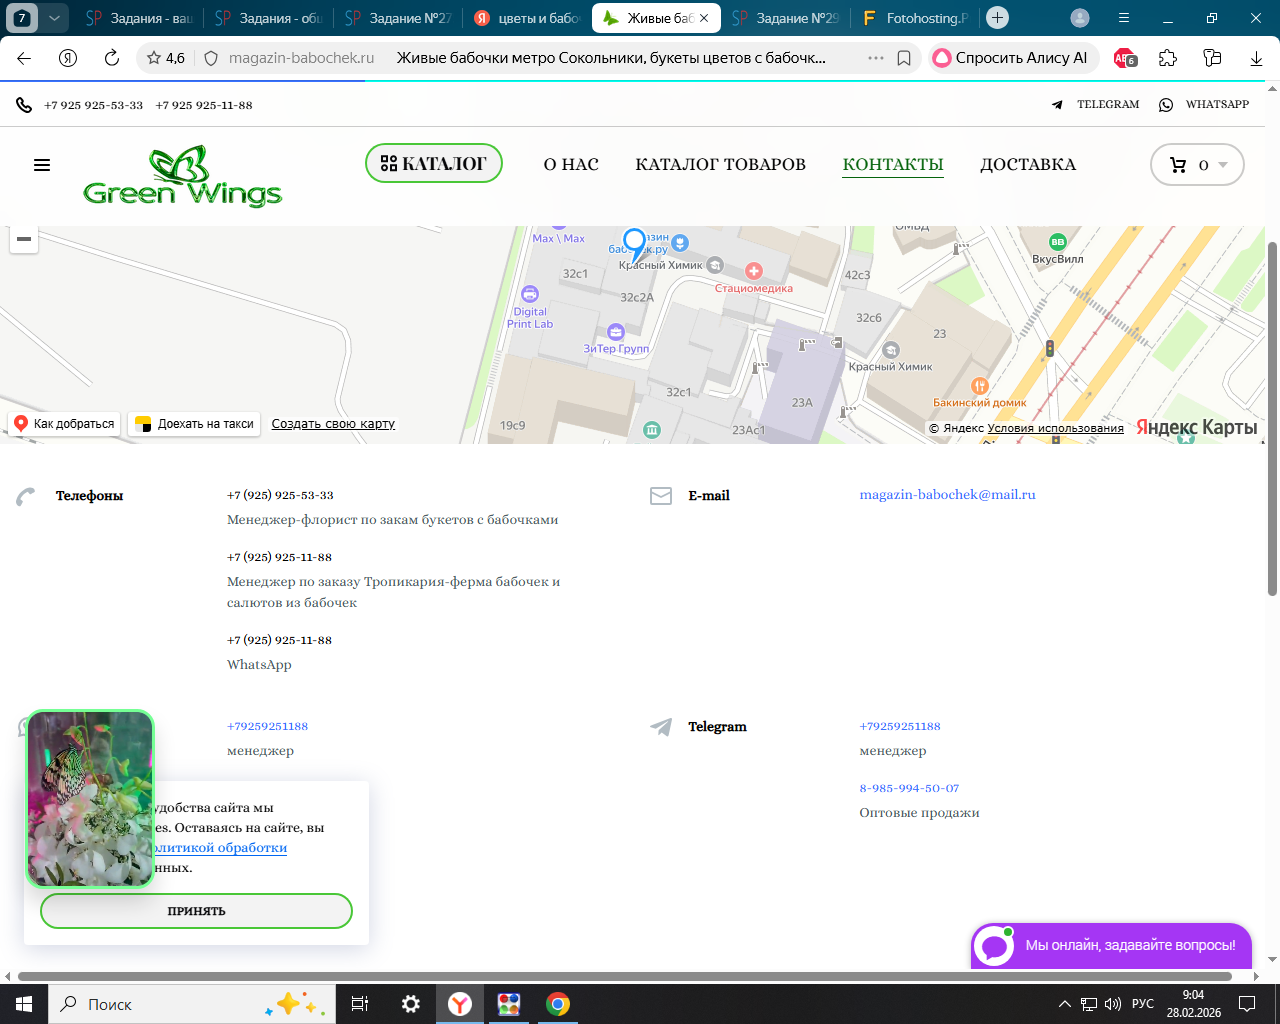This screenshot has width=1280, height=1024.
Task: Open the shopping cart icon
Action: click(1178, 165)
